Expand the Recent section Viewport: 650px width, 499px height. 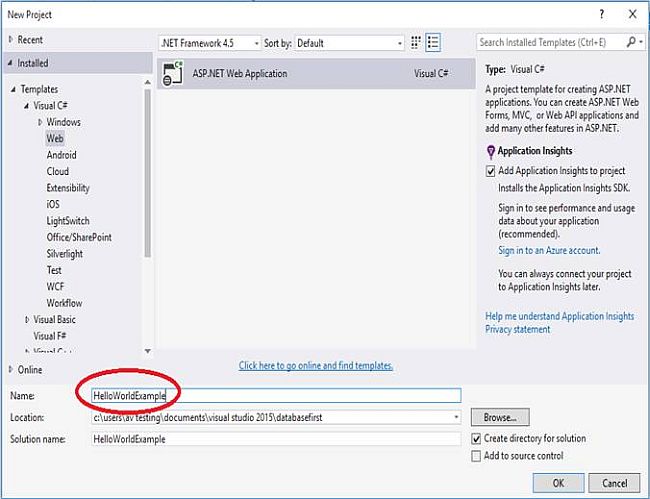pos(12,40)
